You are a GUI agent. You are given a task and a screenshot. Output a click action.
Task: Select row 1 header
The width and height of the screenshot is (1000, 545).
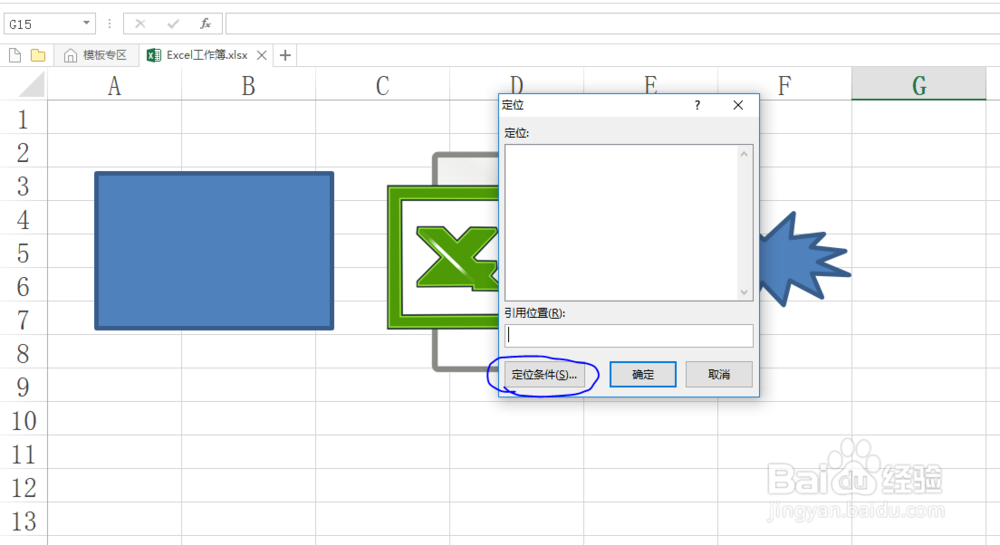click(x=23, y=119)
